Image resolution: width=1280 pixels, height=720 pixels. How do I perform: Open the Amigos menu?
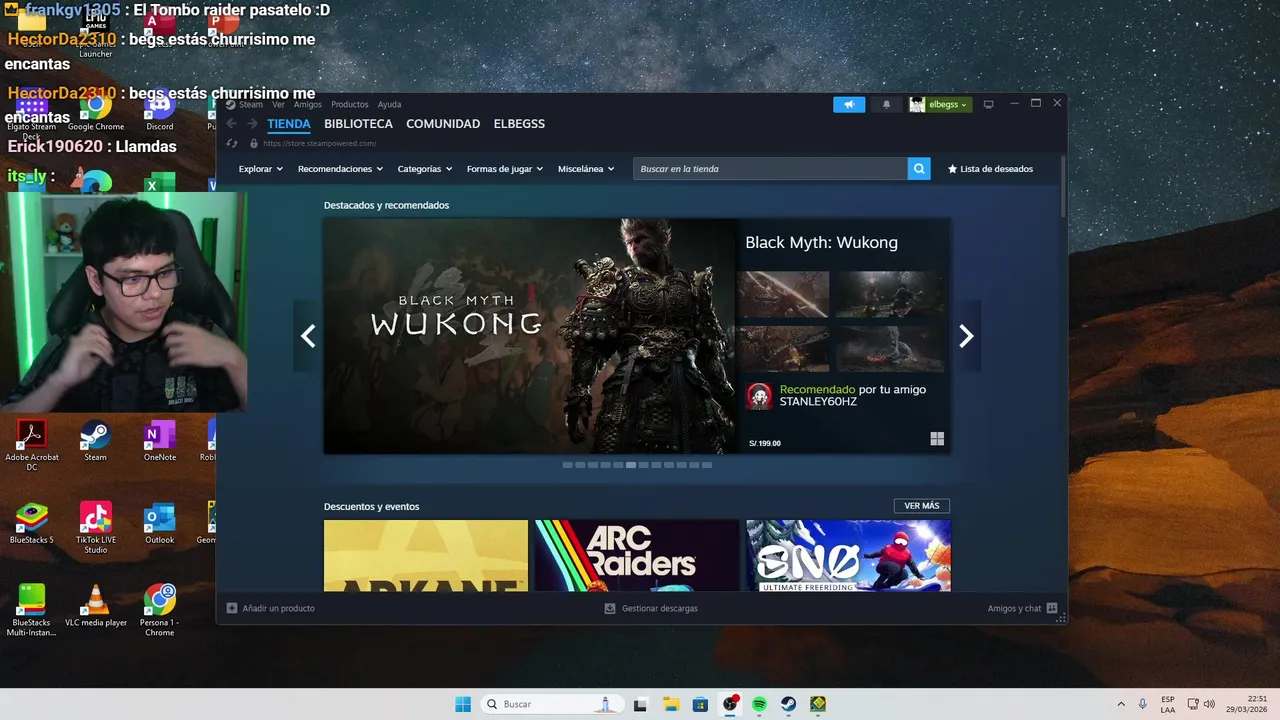[308, 104]
